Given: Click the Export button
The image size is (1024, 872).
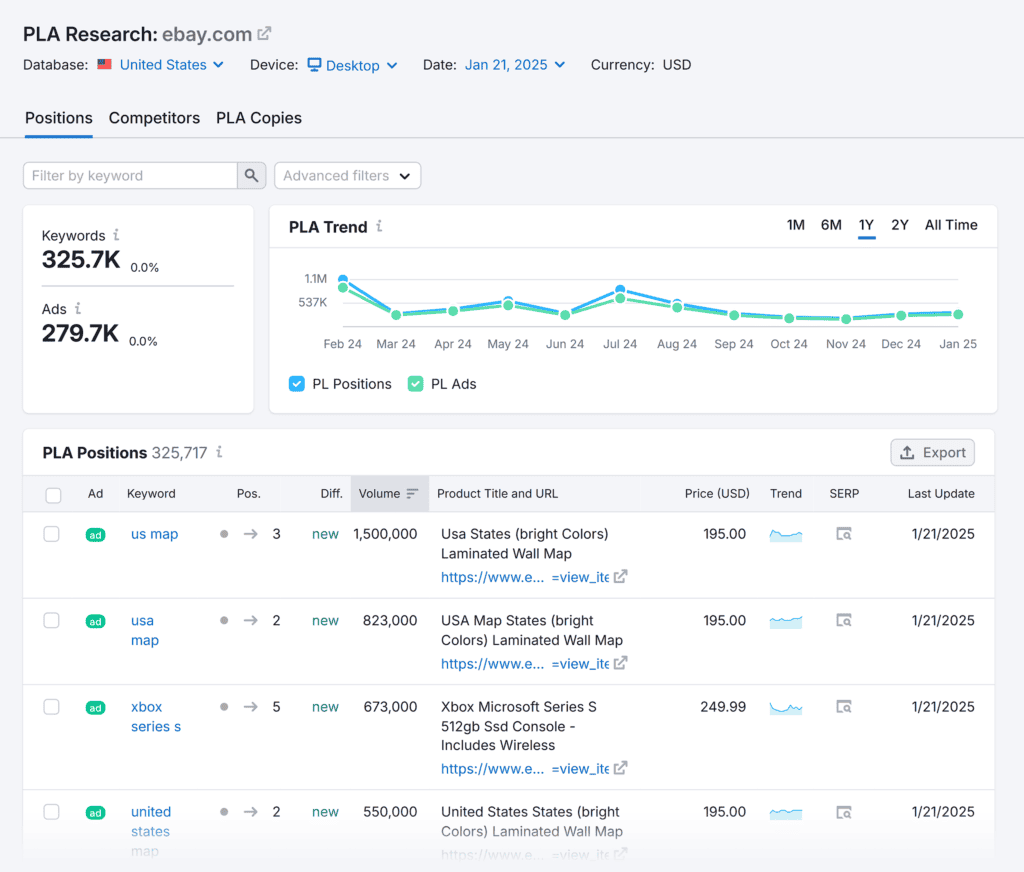Looking at the screenshot, I should (x=932, y=453).
